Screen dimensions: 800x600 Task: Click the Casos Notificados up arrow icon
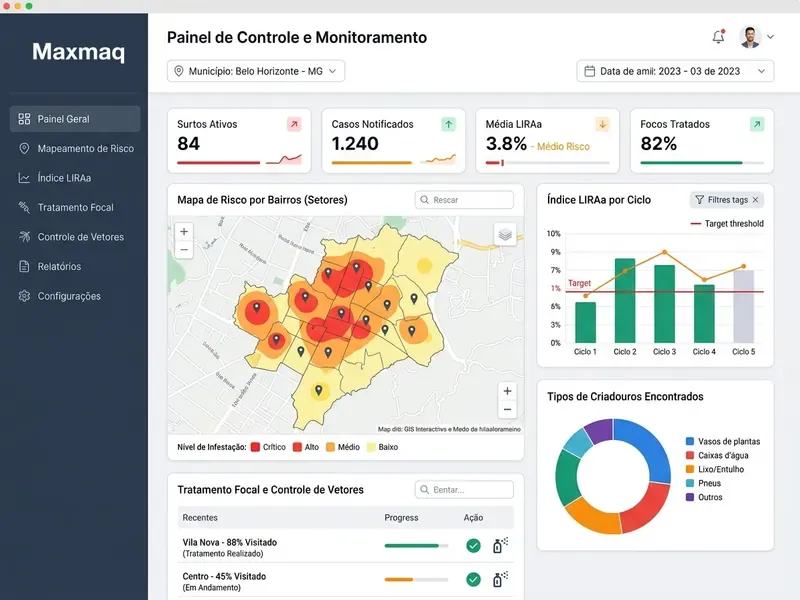click(448, 124)
